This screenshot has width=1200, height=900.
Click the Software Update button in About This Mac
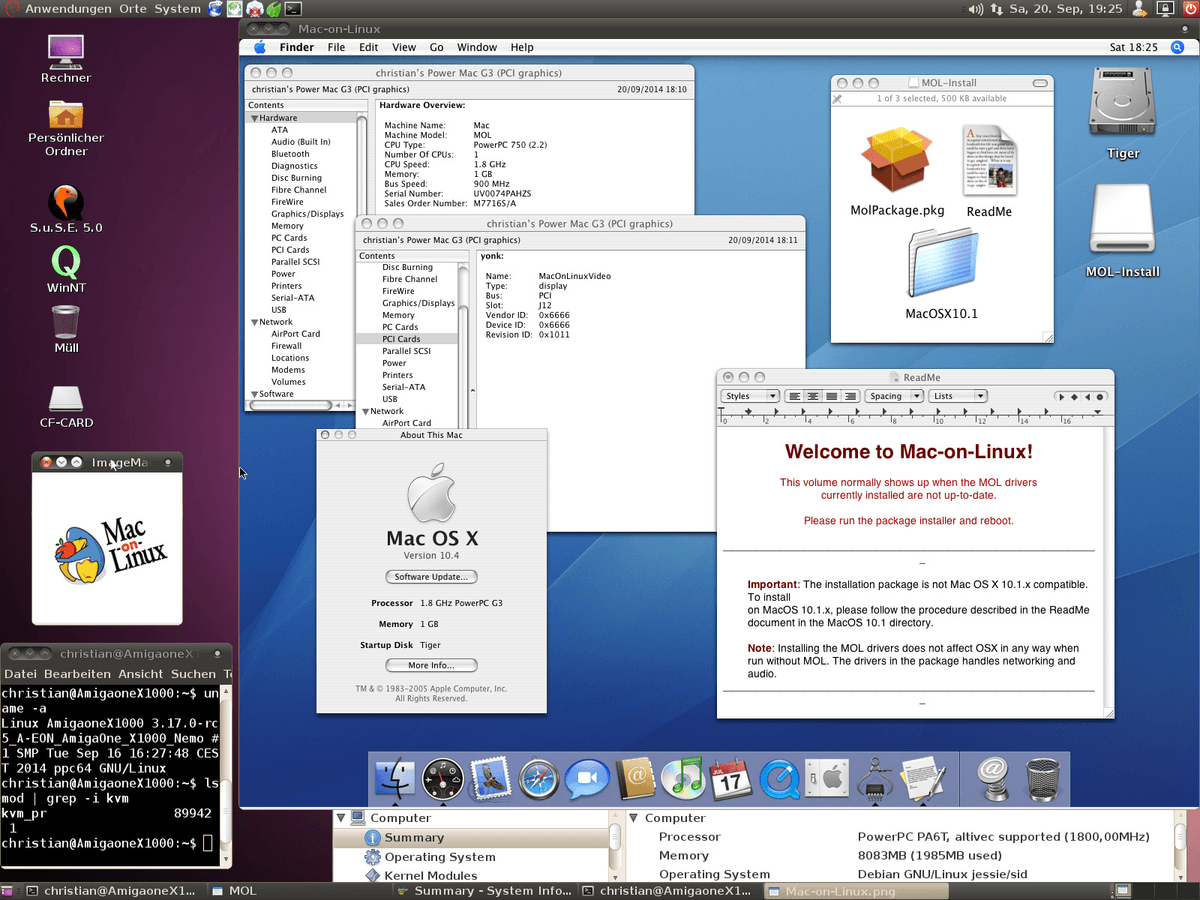[431, 577]
